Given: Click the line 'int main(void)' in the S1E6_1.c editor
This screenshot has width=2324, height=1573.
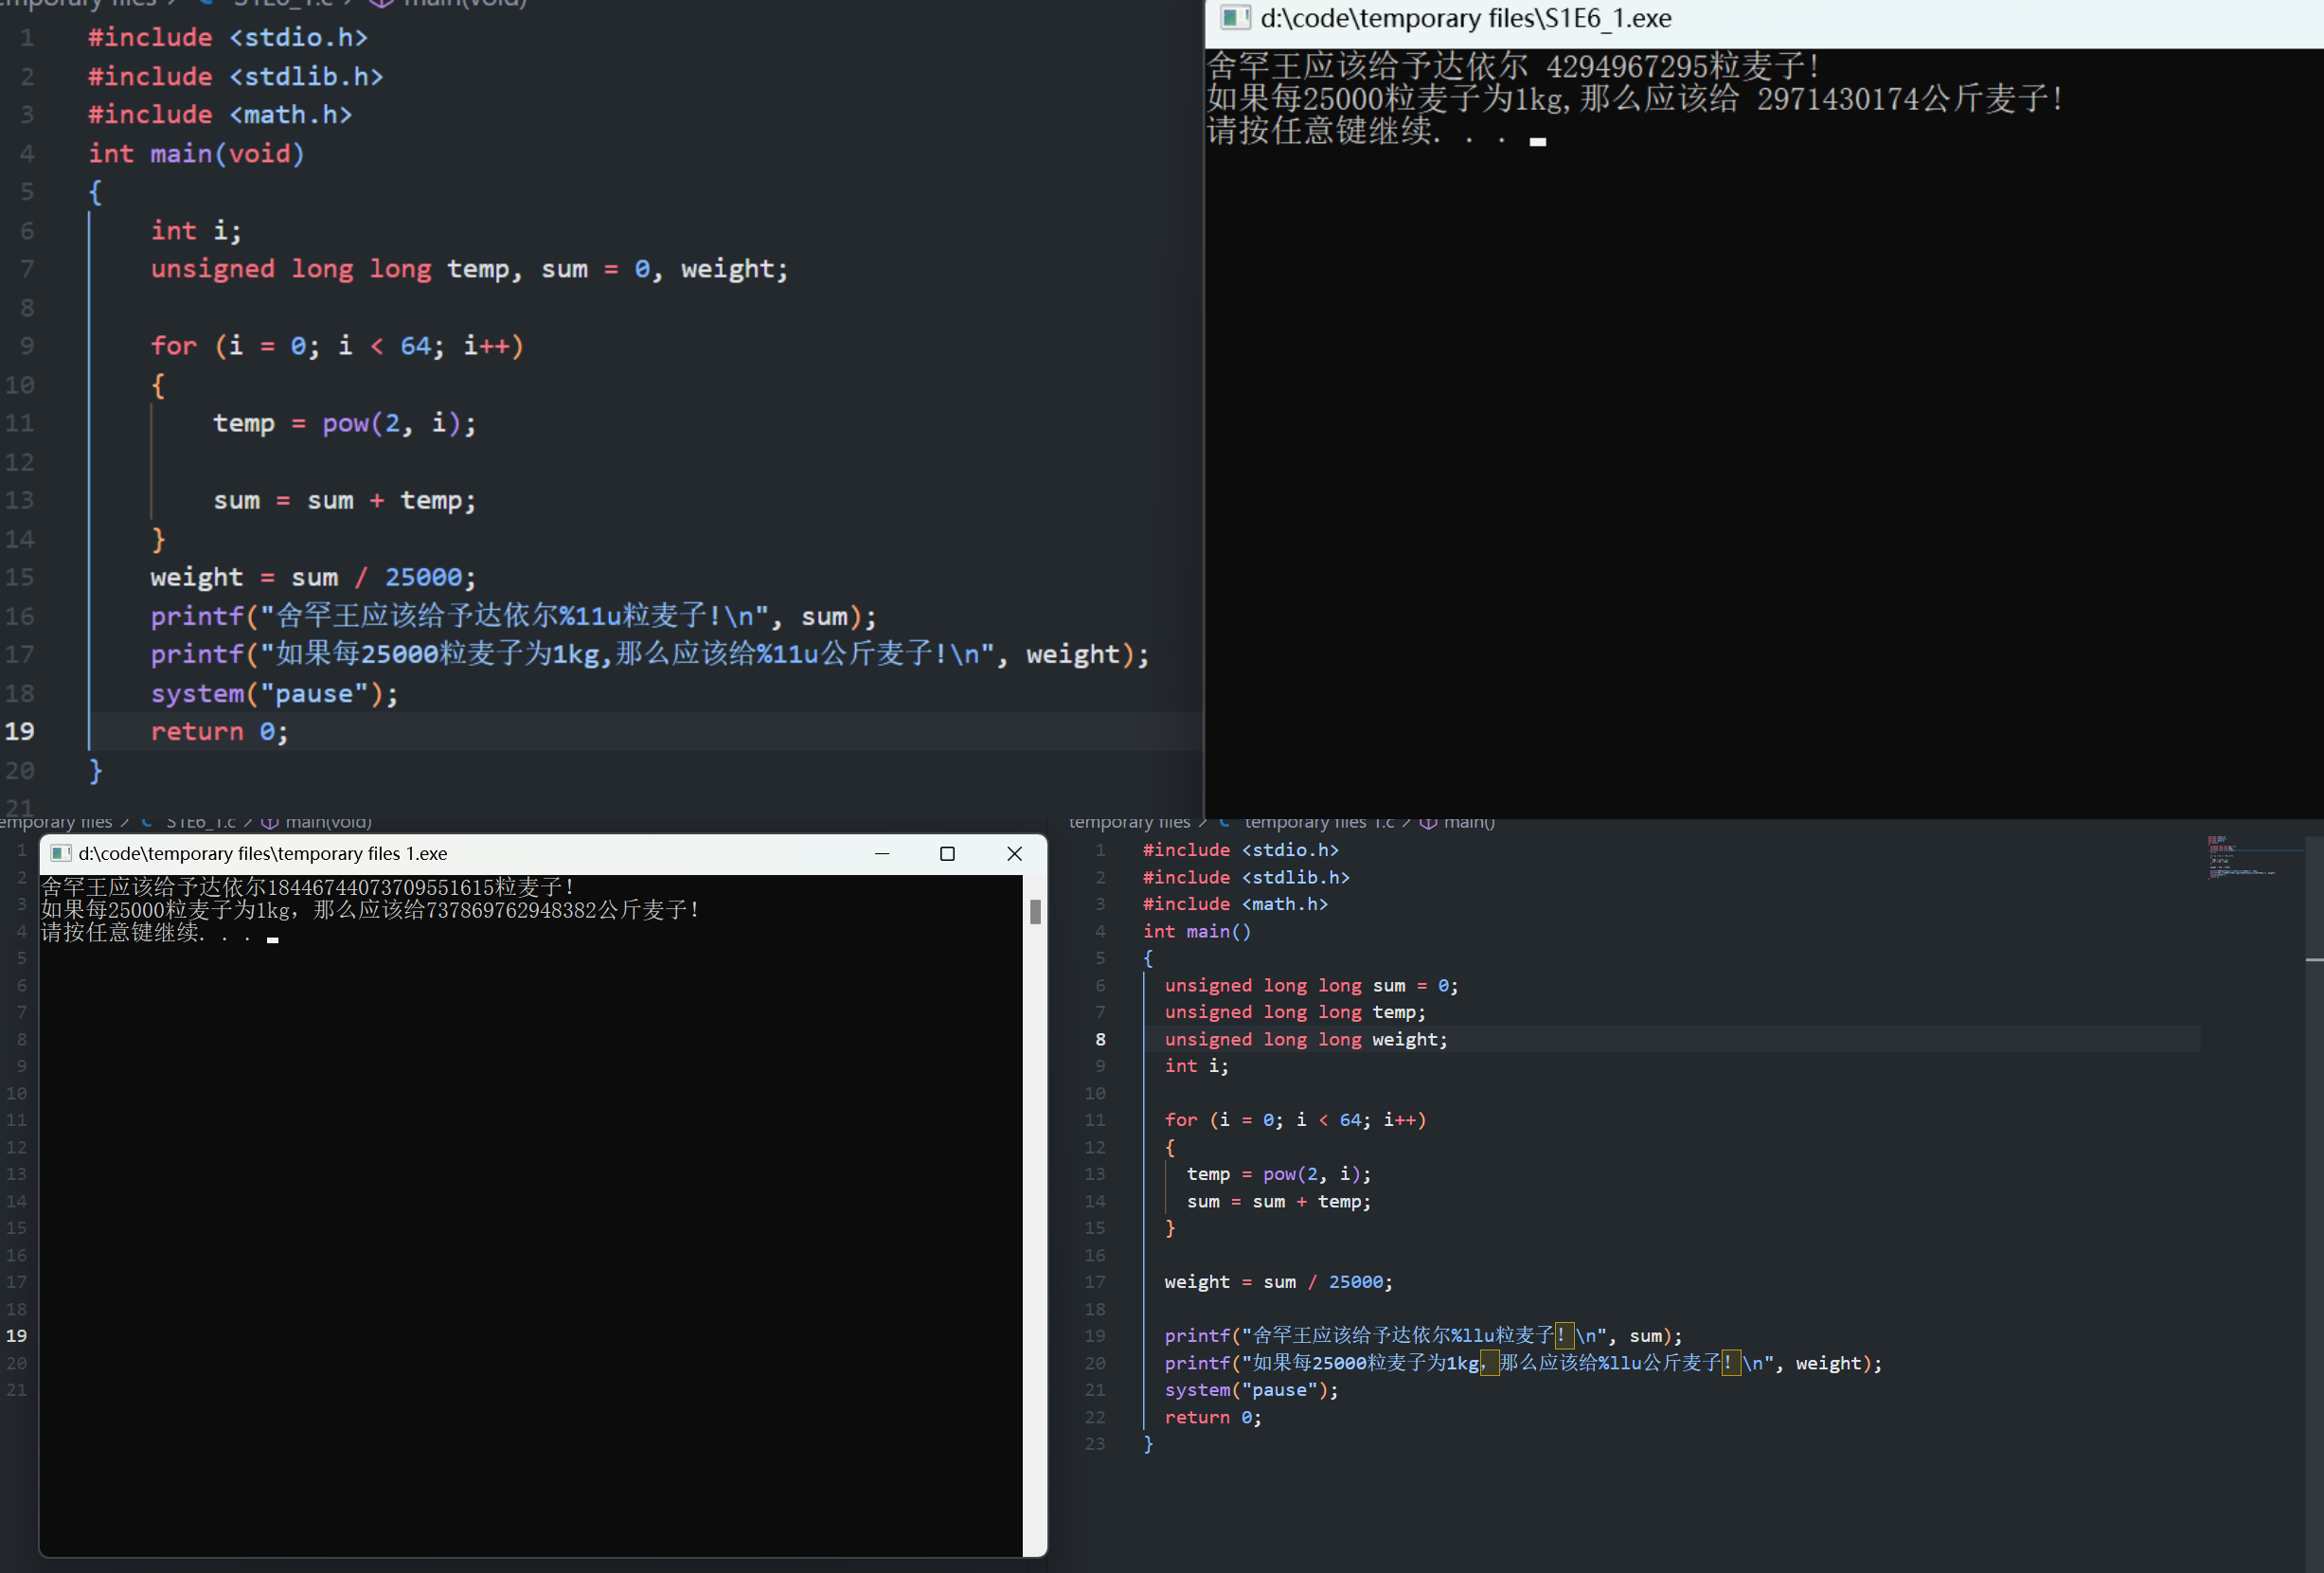Looking at the screenshot, I should pyautogui.click(x=196, y=154).
